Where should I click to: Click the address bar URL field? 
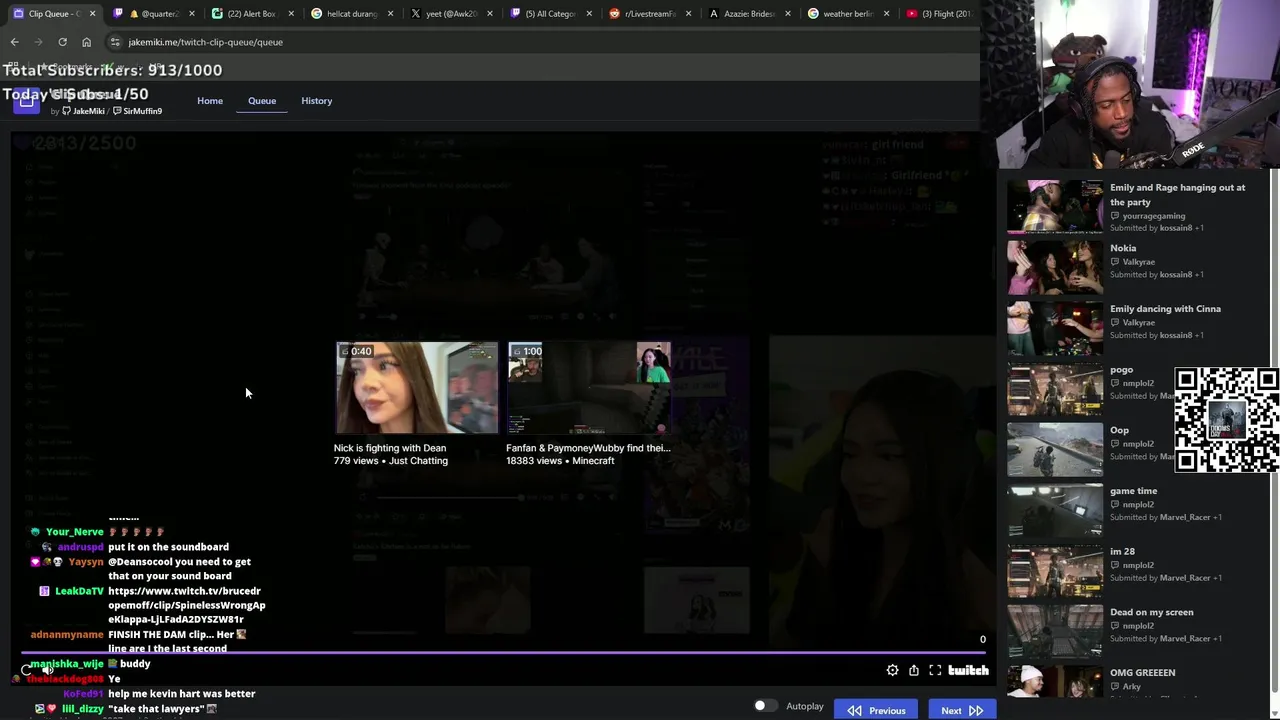(540, 42)
